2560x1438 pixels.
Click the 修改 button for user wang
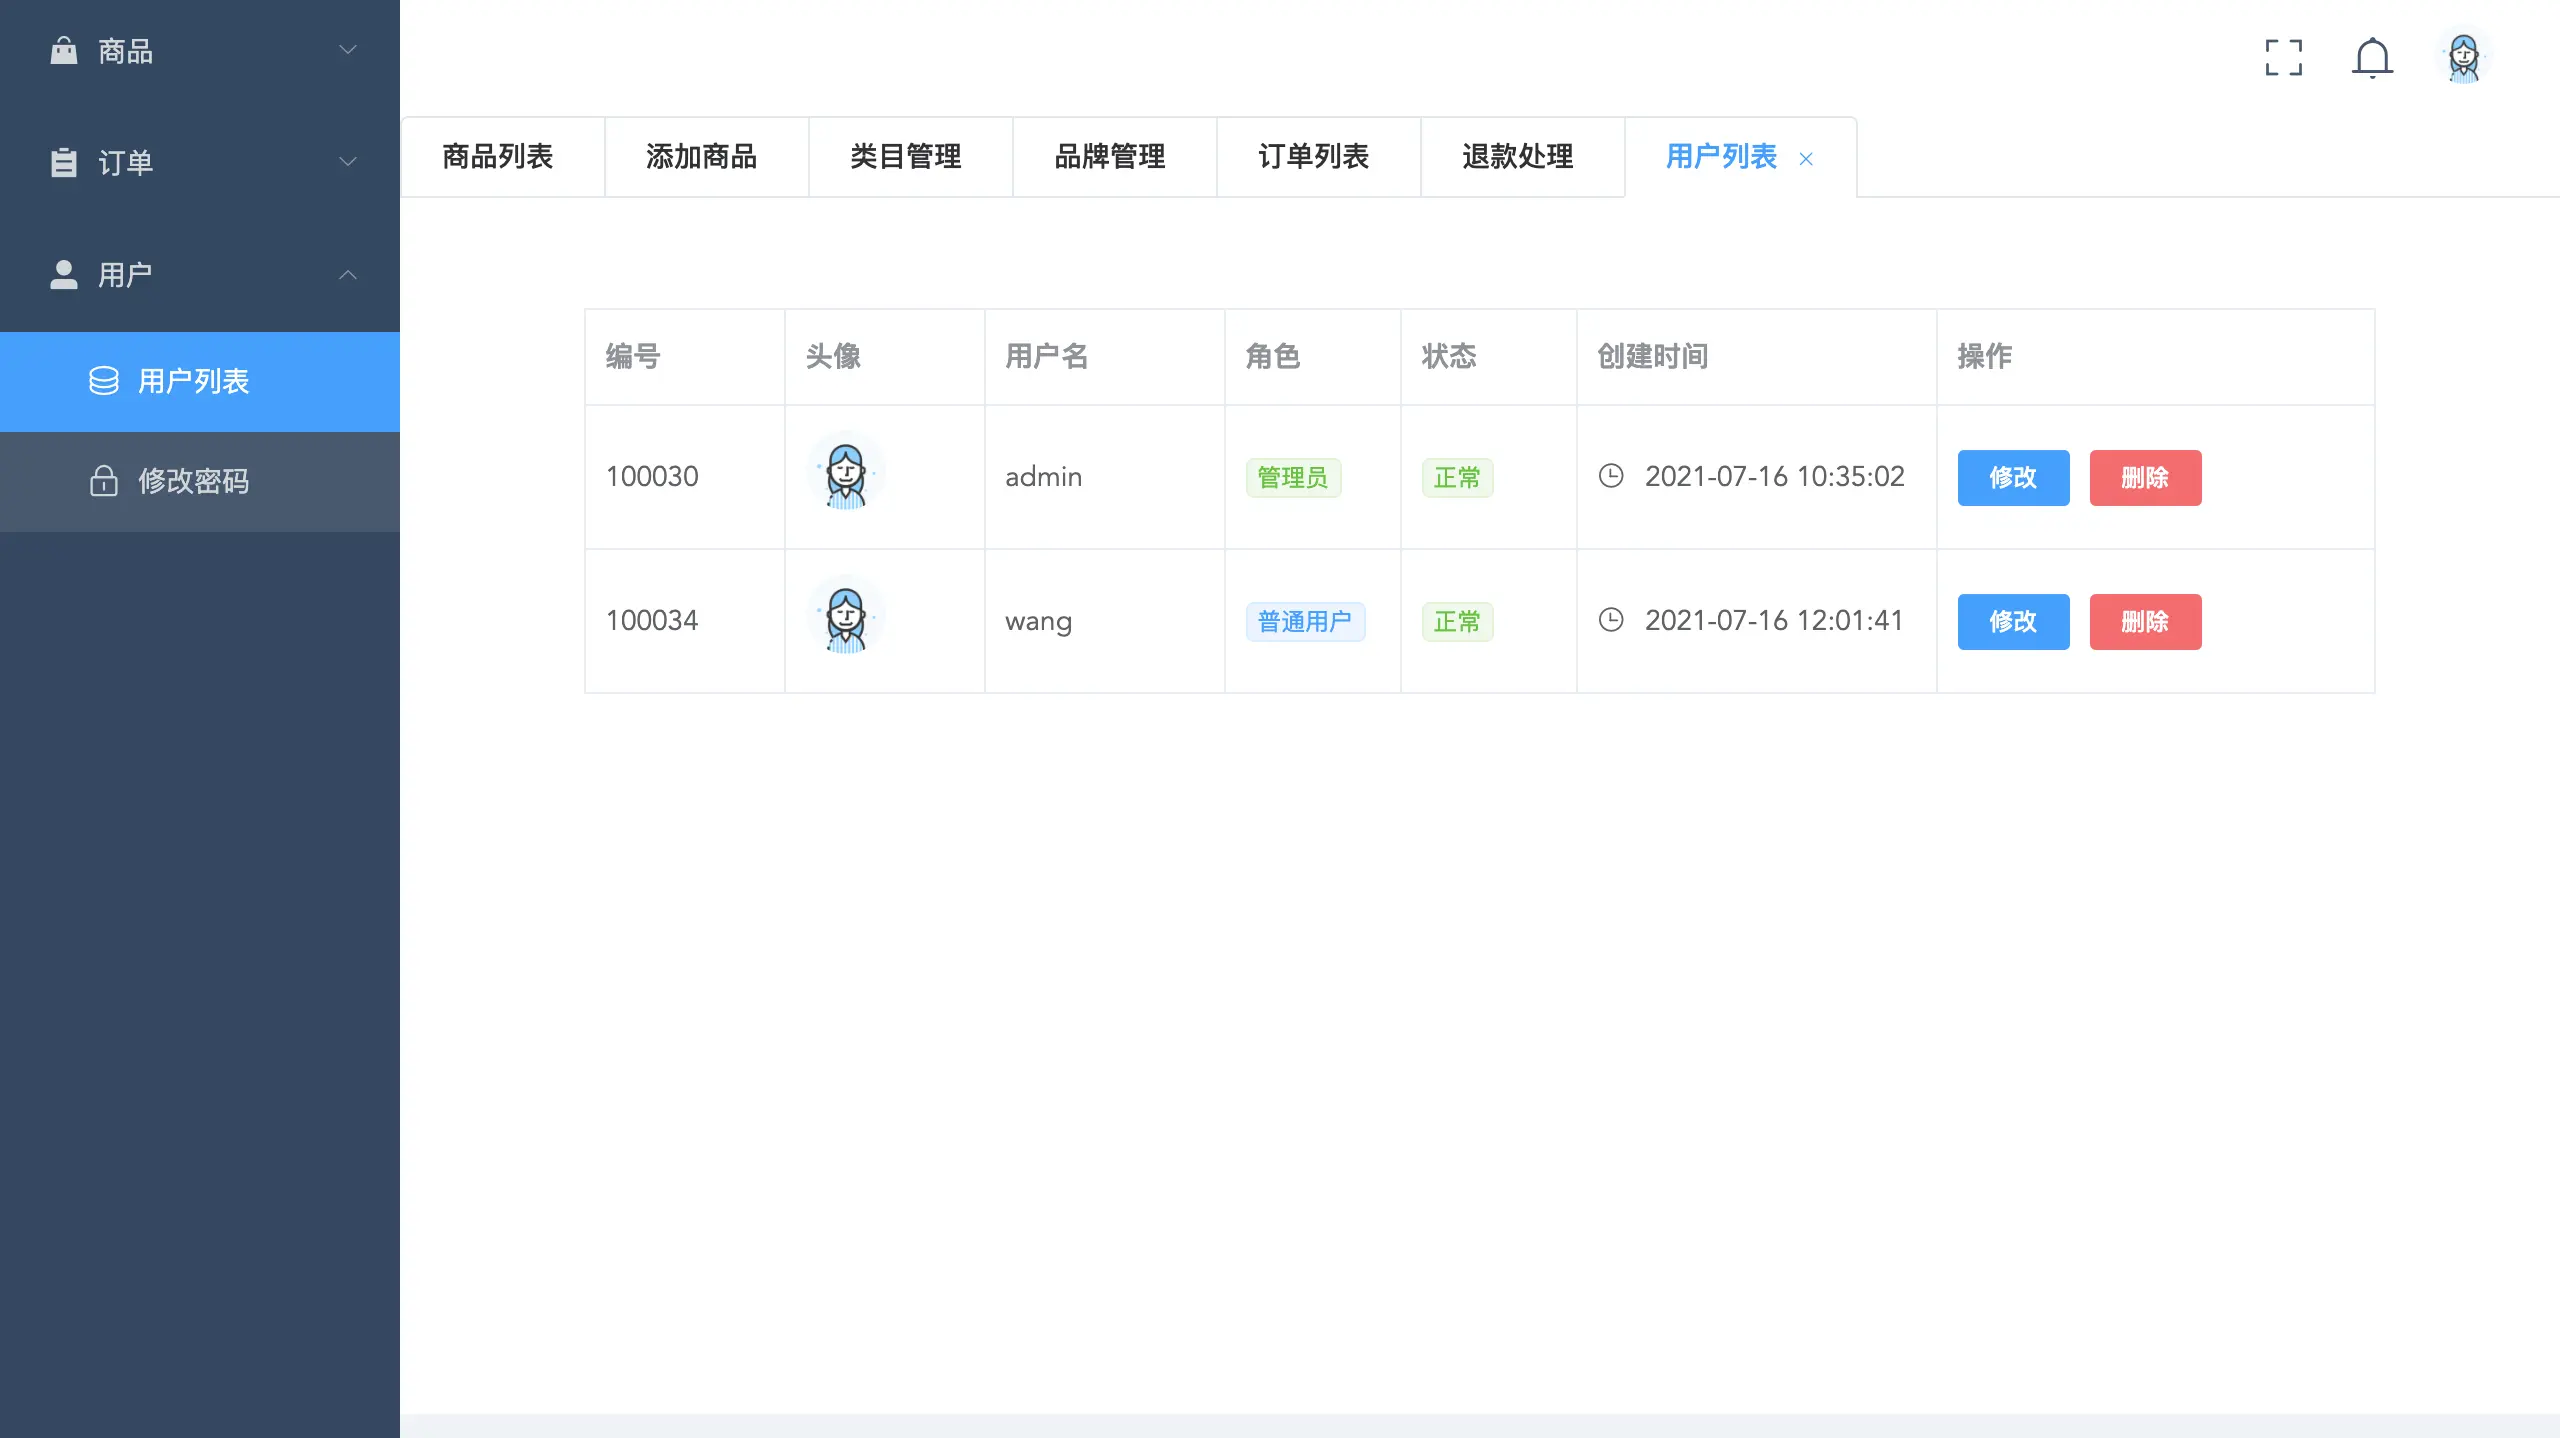[x=2013, y=621]
